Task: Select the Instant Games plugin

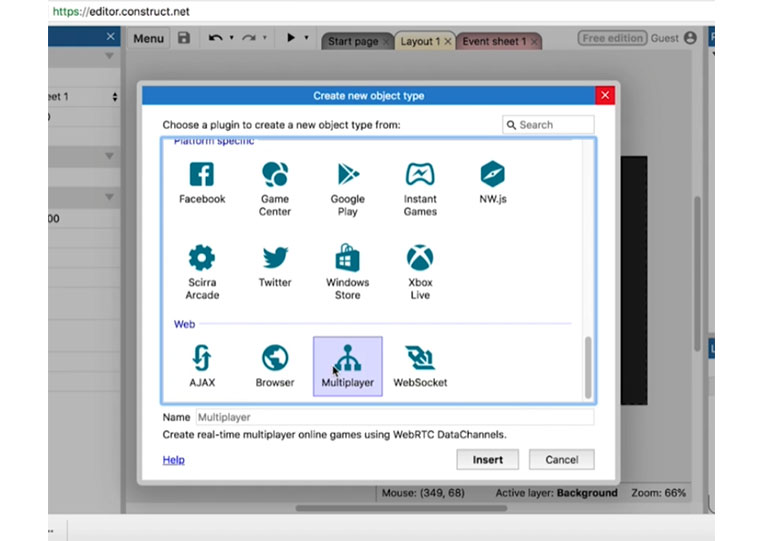Action: [x=420, y=189]
